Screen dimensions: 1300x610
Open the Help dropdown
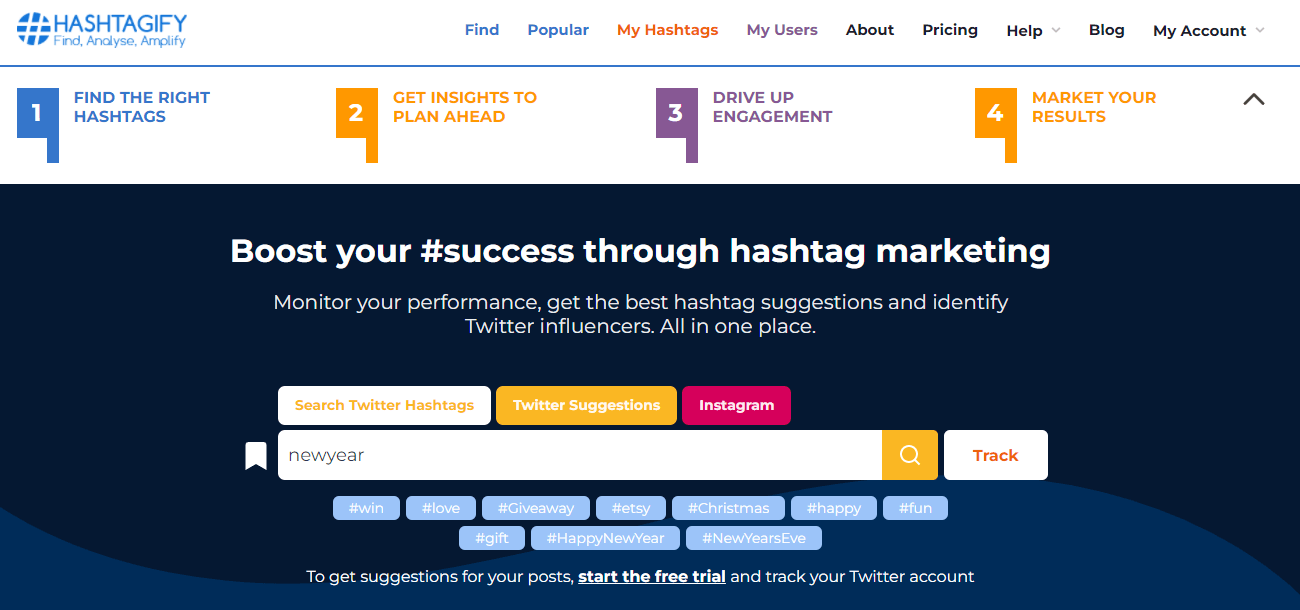pos(1032,30)
